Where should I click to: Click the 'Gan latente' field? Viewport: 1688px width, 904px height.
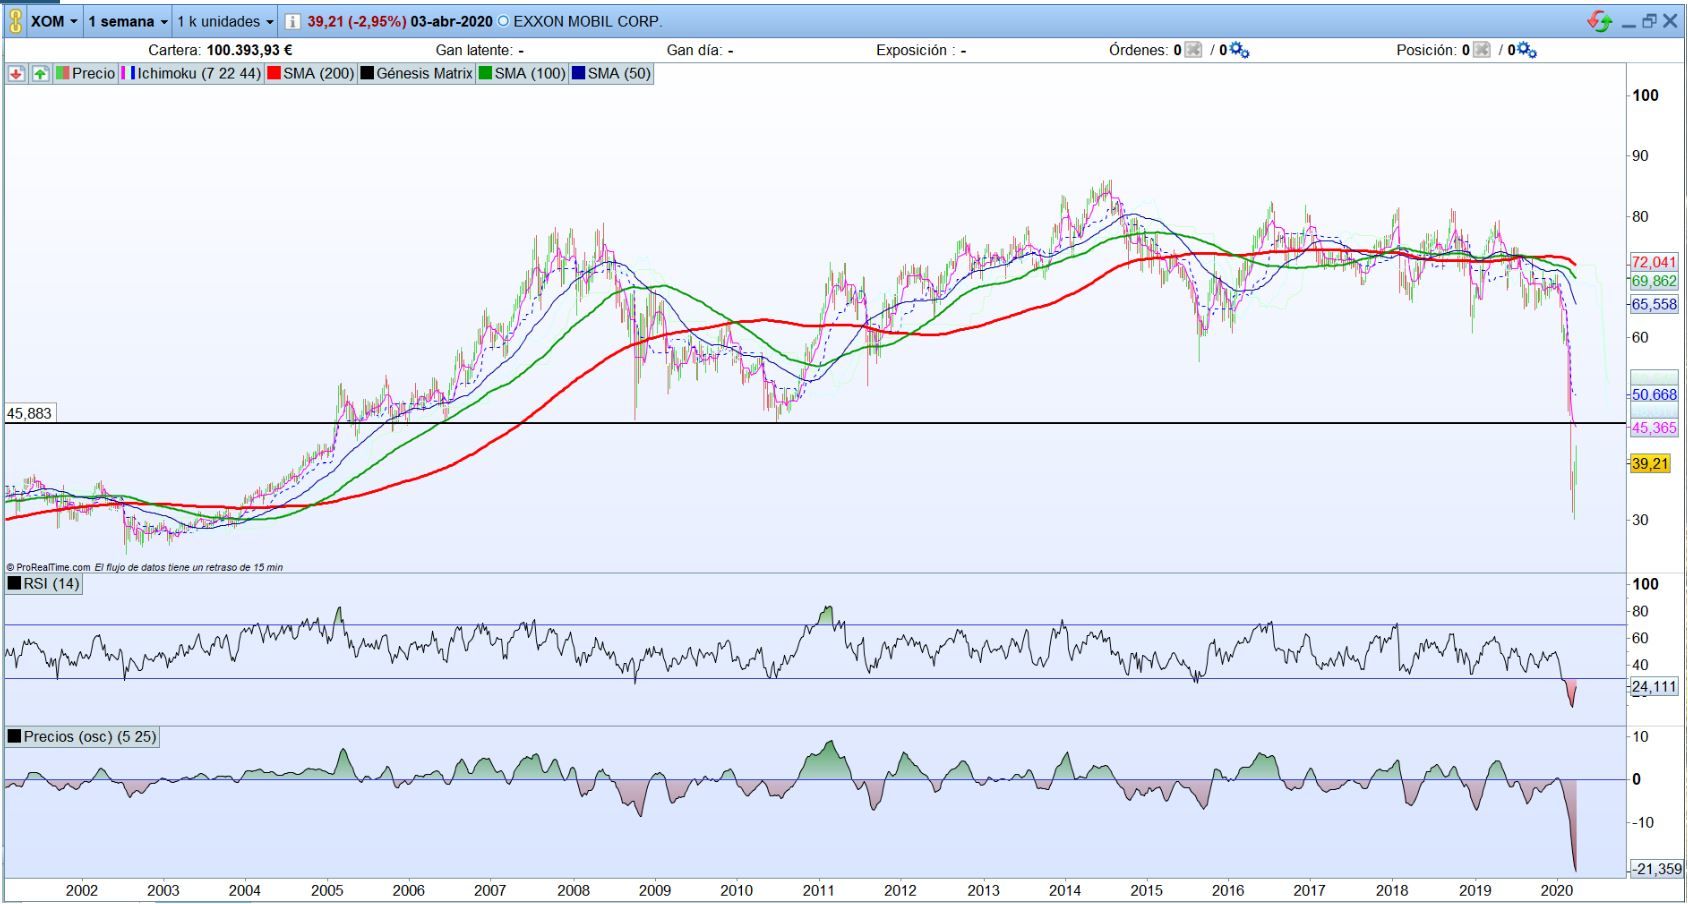(x=480, y=50)
